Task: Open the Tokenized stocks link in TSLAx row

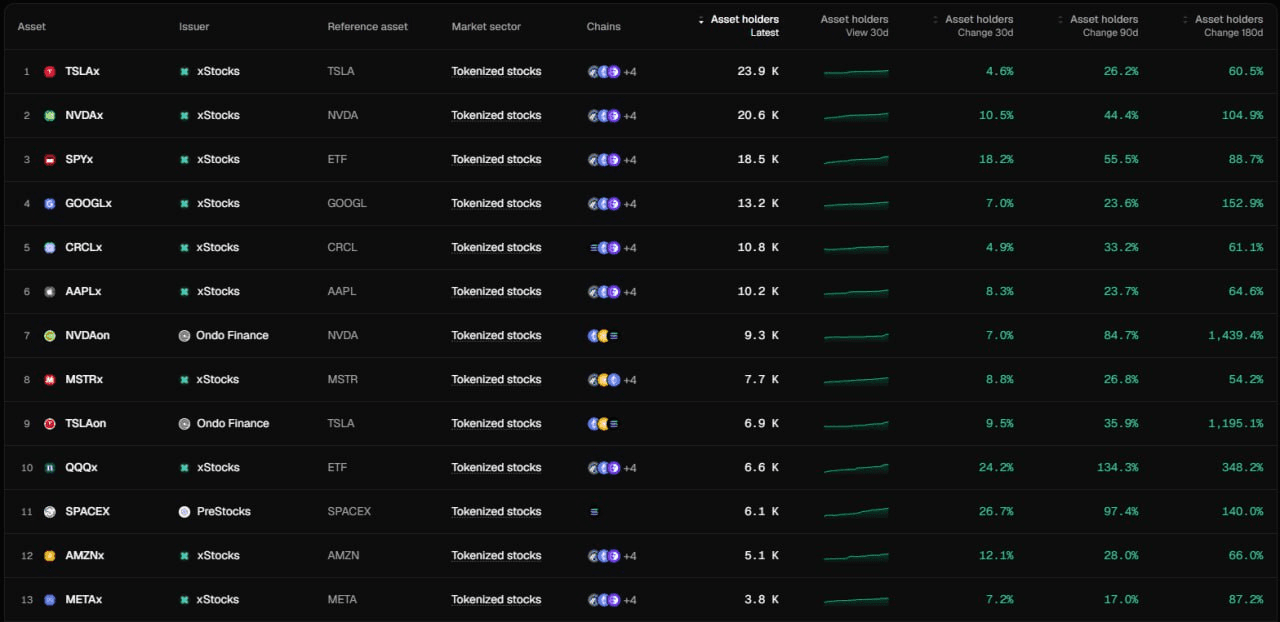Action: click(x=496, y=72)
